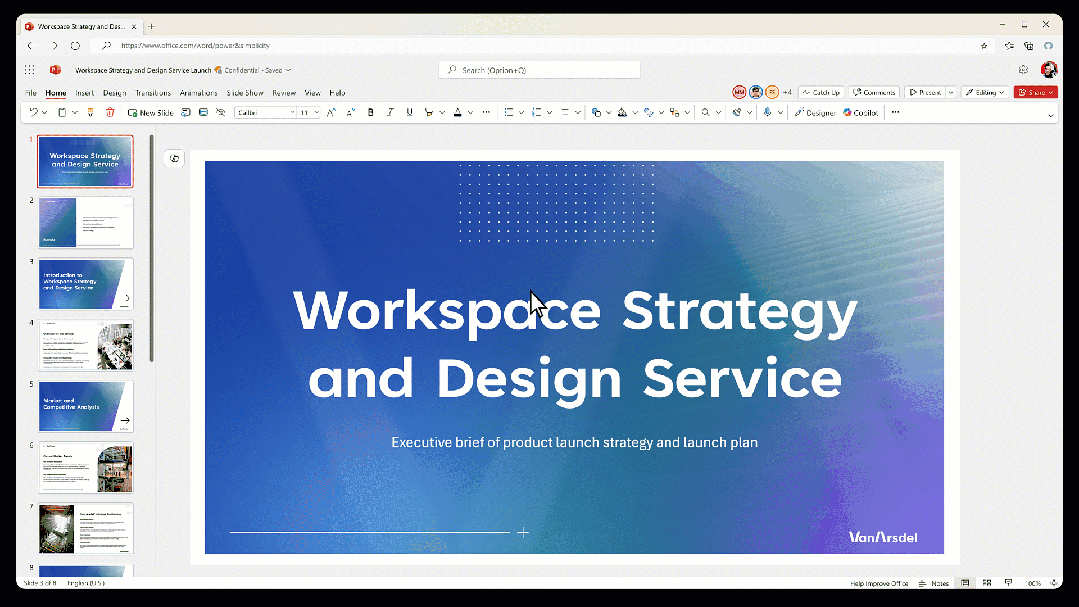Toggle Italic formatting
The width and height of the screenshot is (1079, 607).
[x=390, y=113]
